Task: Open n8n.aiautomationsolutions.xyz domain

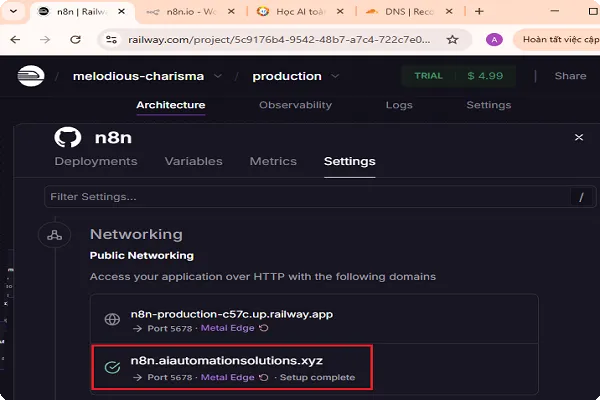Action: click(227, 361)
